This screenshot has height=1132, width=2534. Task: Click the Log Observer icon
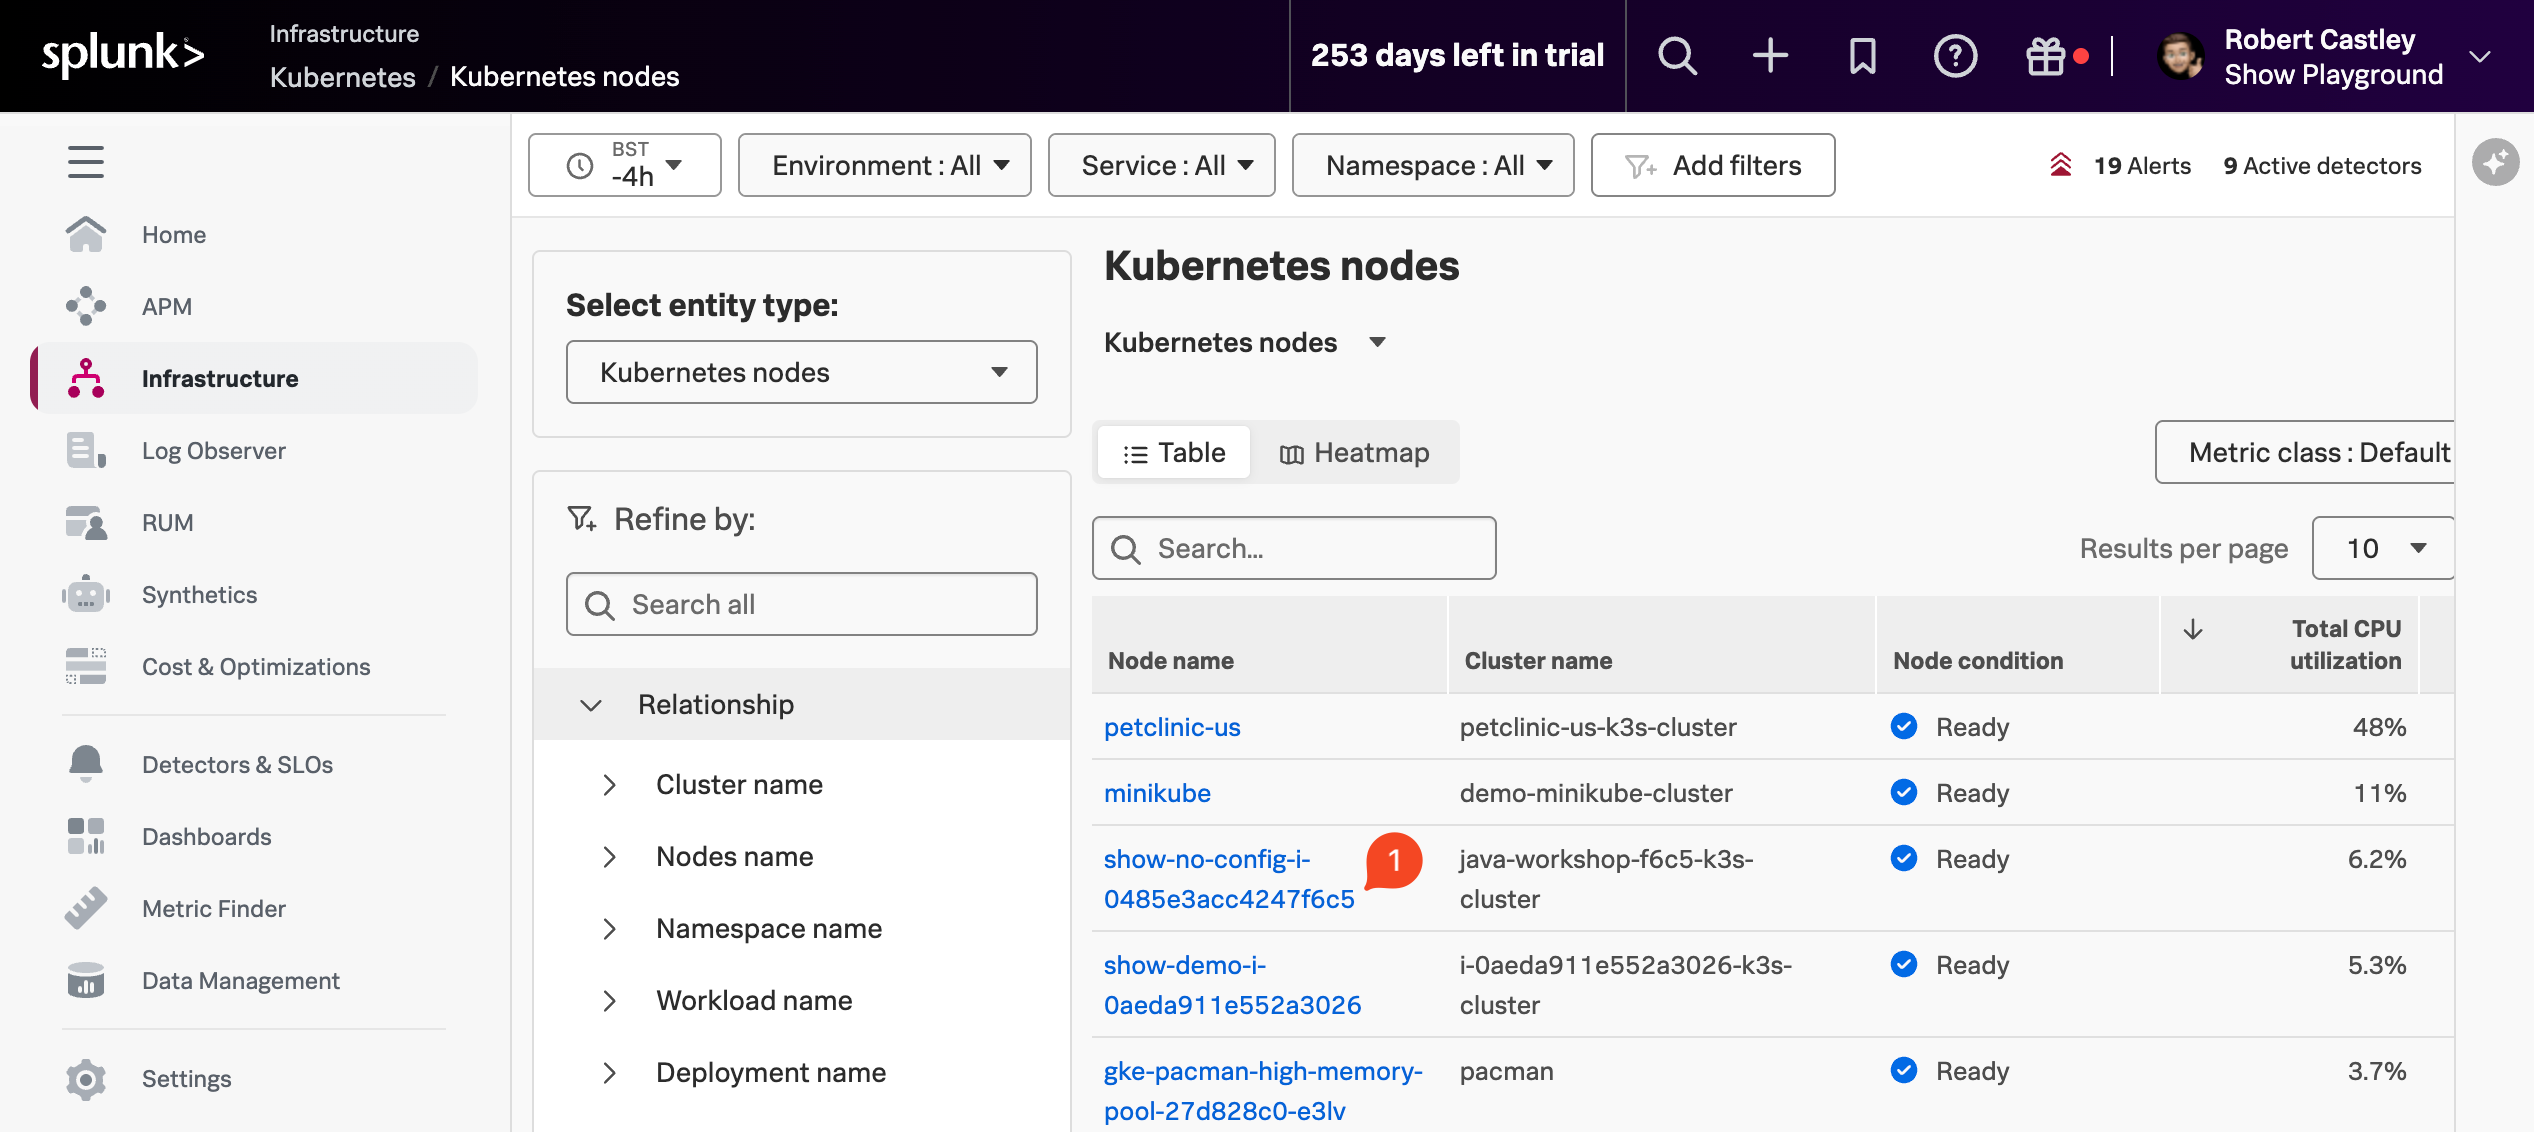[x=86, y=450]
